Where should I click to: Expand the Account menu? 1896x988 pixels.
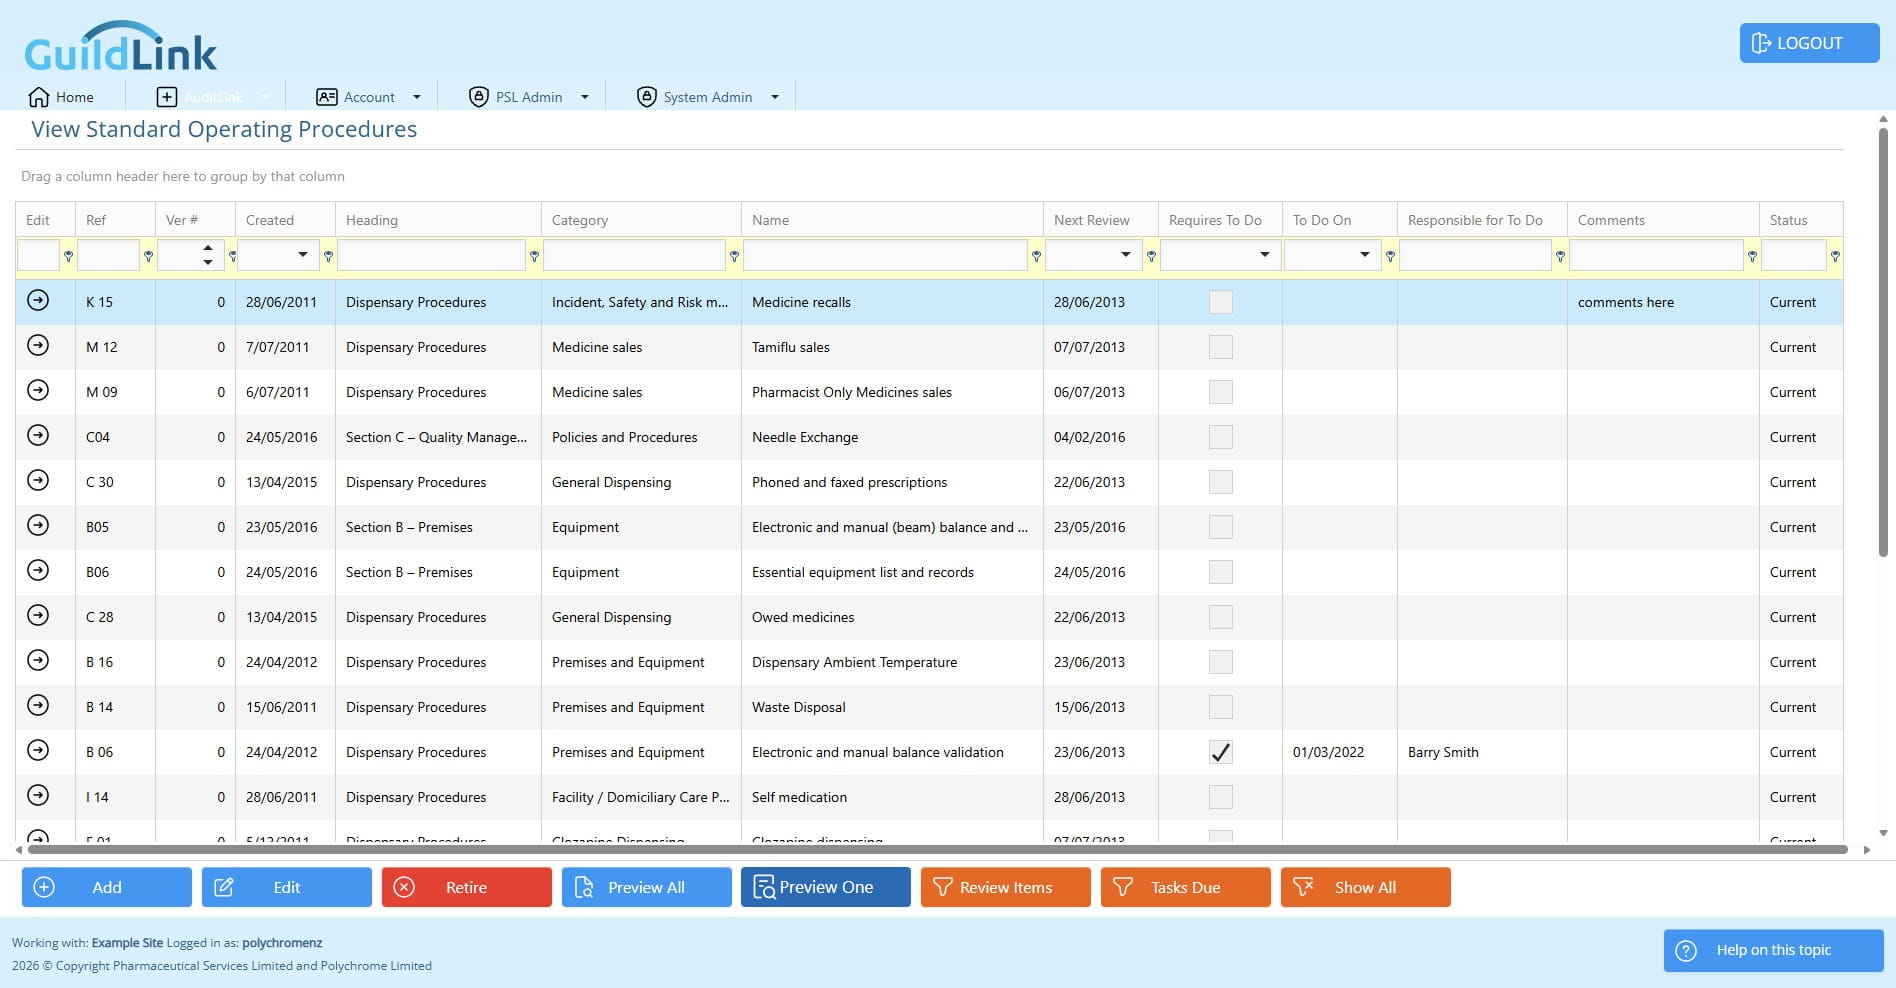(x=417, y=97)
